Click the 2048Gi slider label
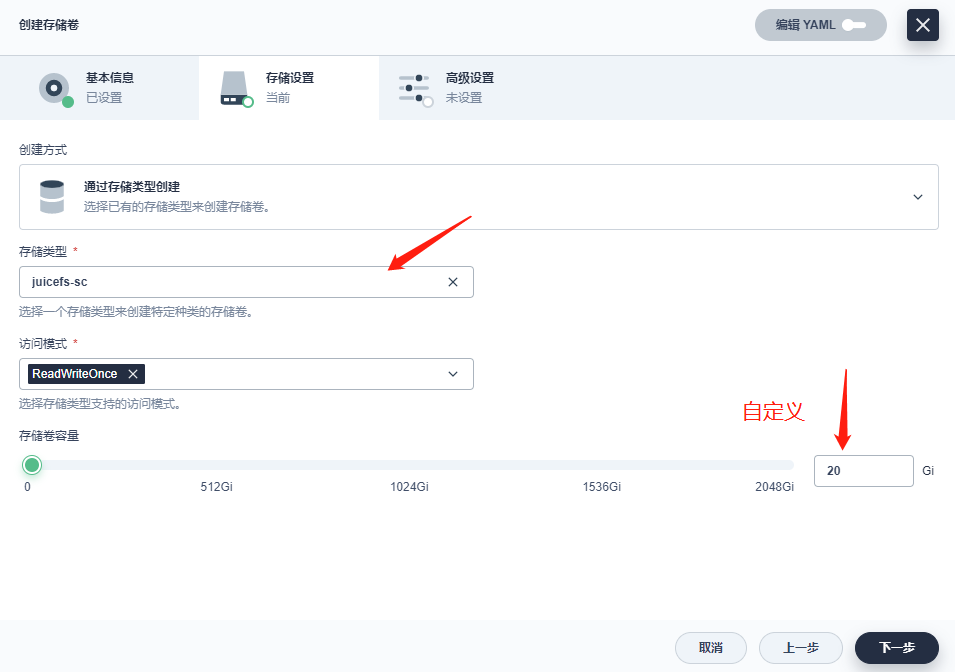 pyautogui.click(x=774, y=487)
